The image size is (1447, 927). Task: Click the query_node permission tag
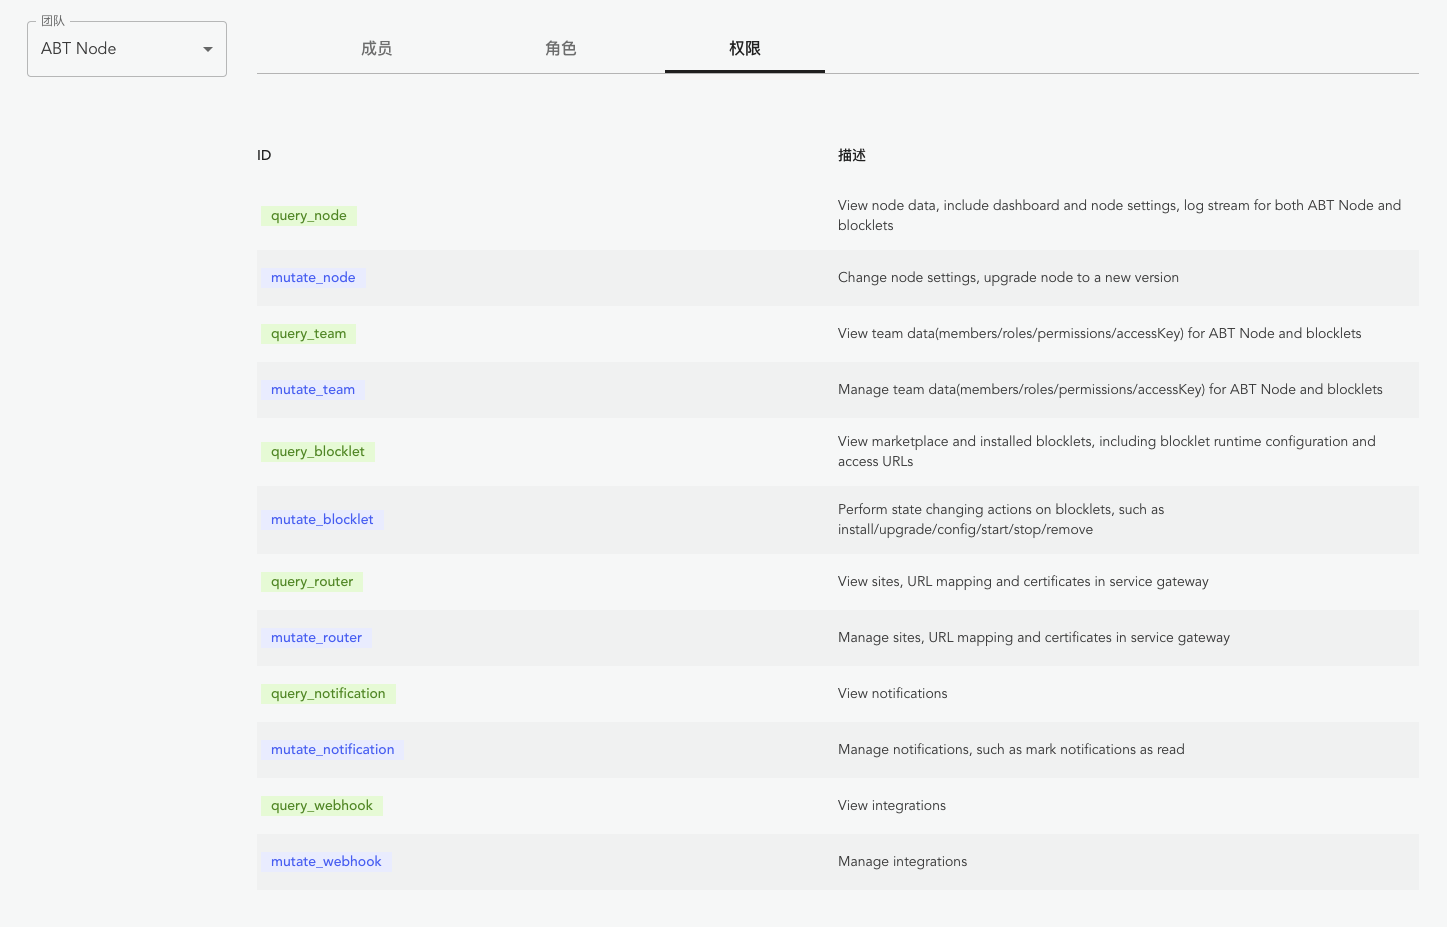click(x=308, y=216)
